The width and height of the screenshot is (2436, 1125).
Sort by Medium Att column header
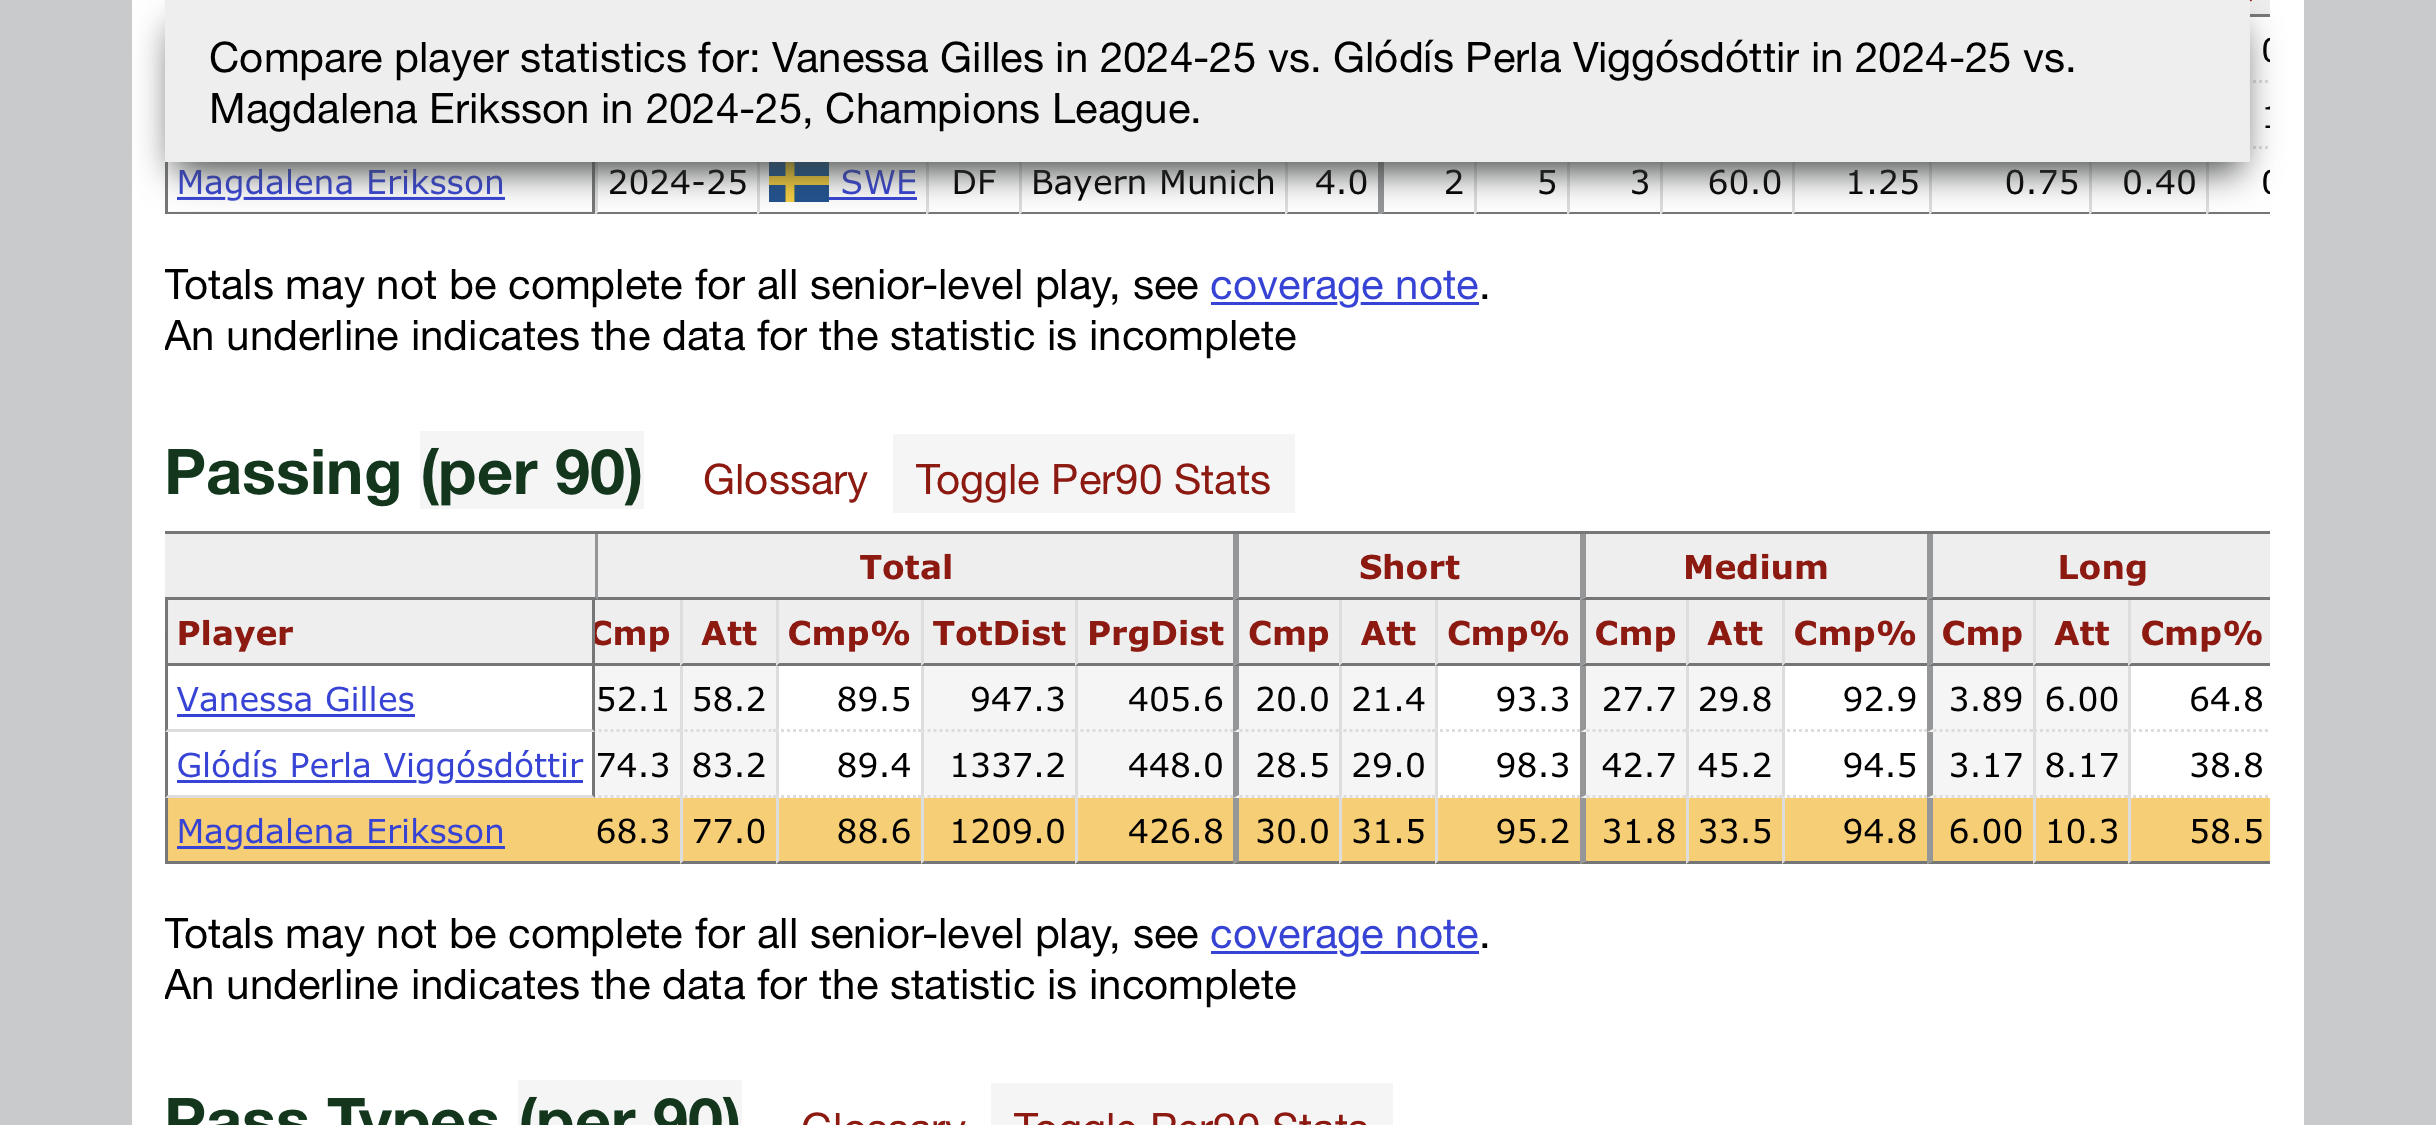coord(1735,633)
